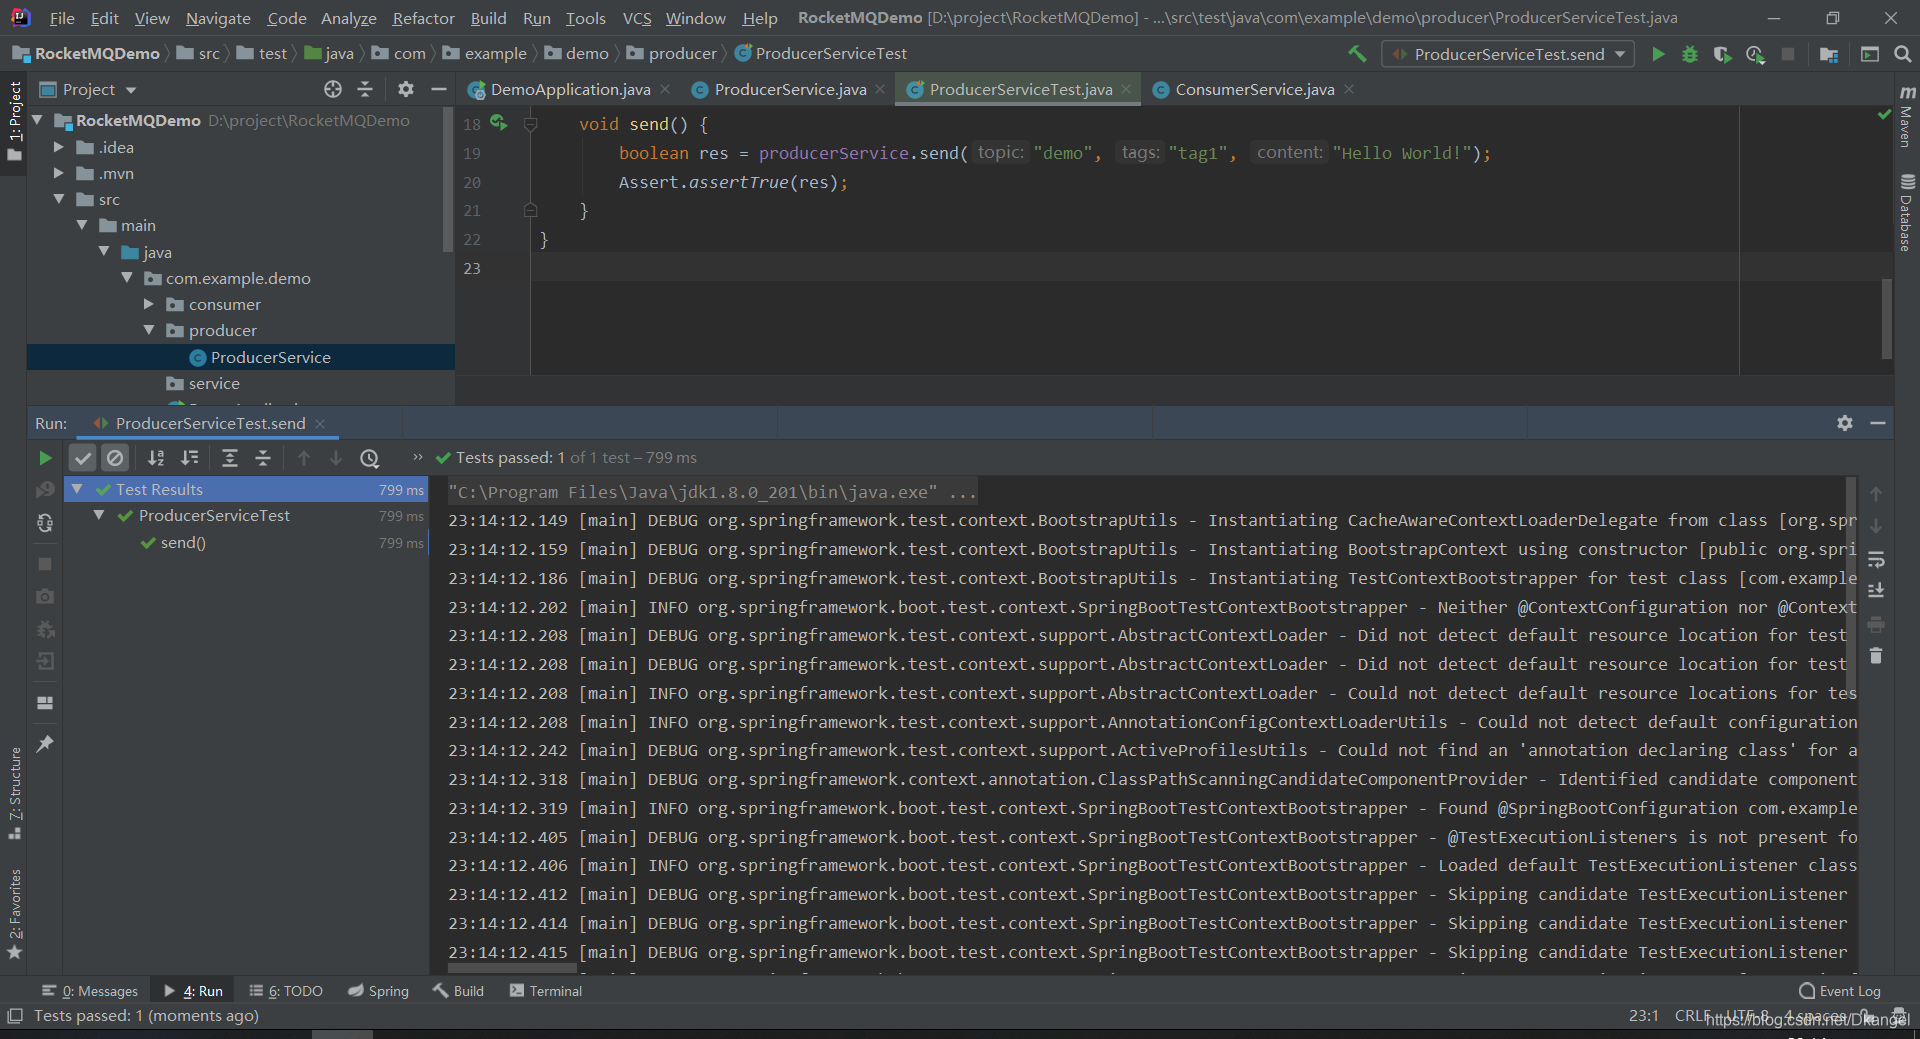Pin the Run tab with the pin icon
1920x1039 pixels.
tap(45, 744)
